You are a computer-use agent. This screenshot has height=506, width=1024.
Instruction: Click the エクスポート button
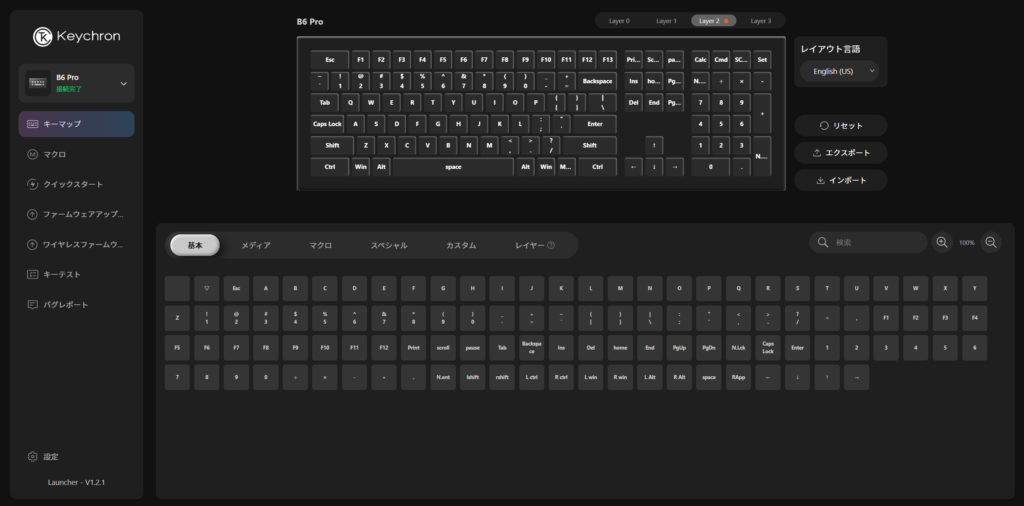(840, 153)
